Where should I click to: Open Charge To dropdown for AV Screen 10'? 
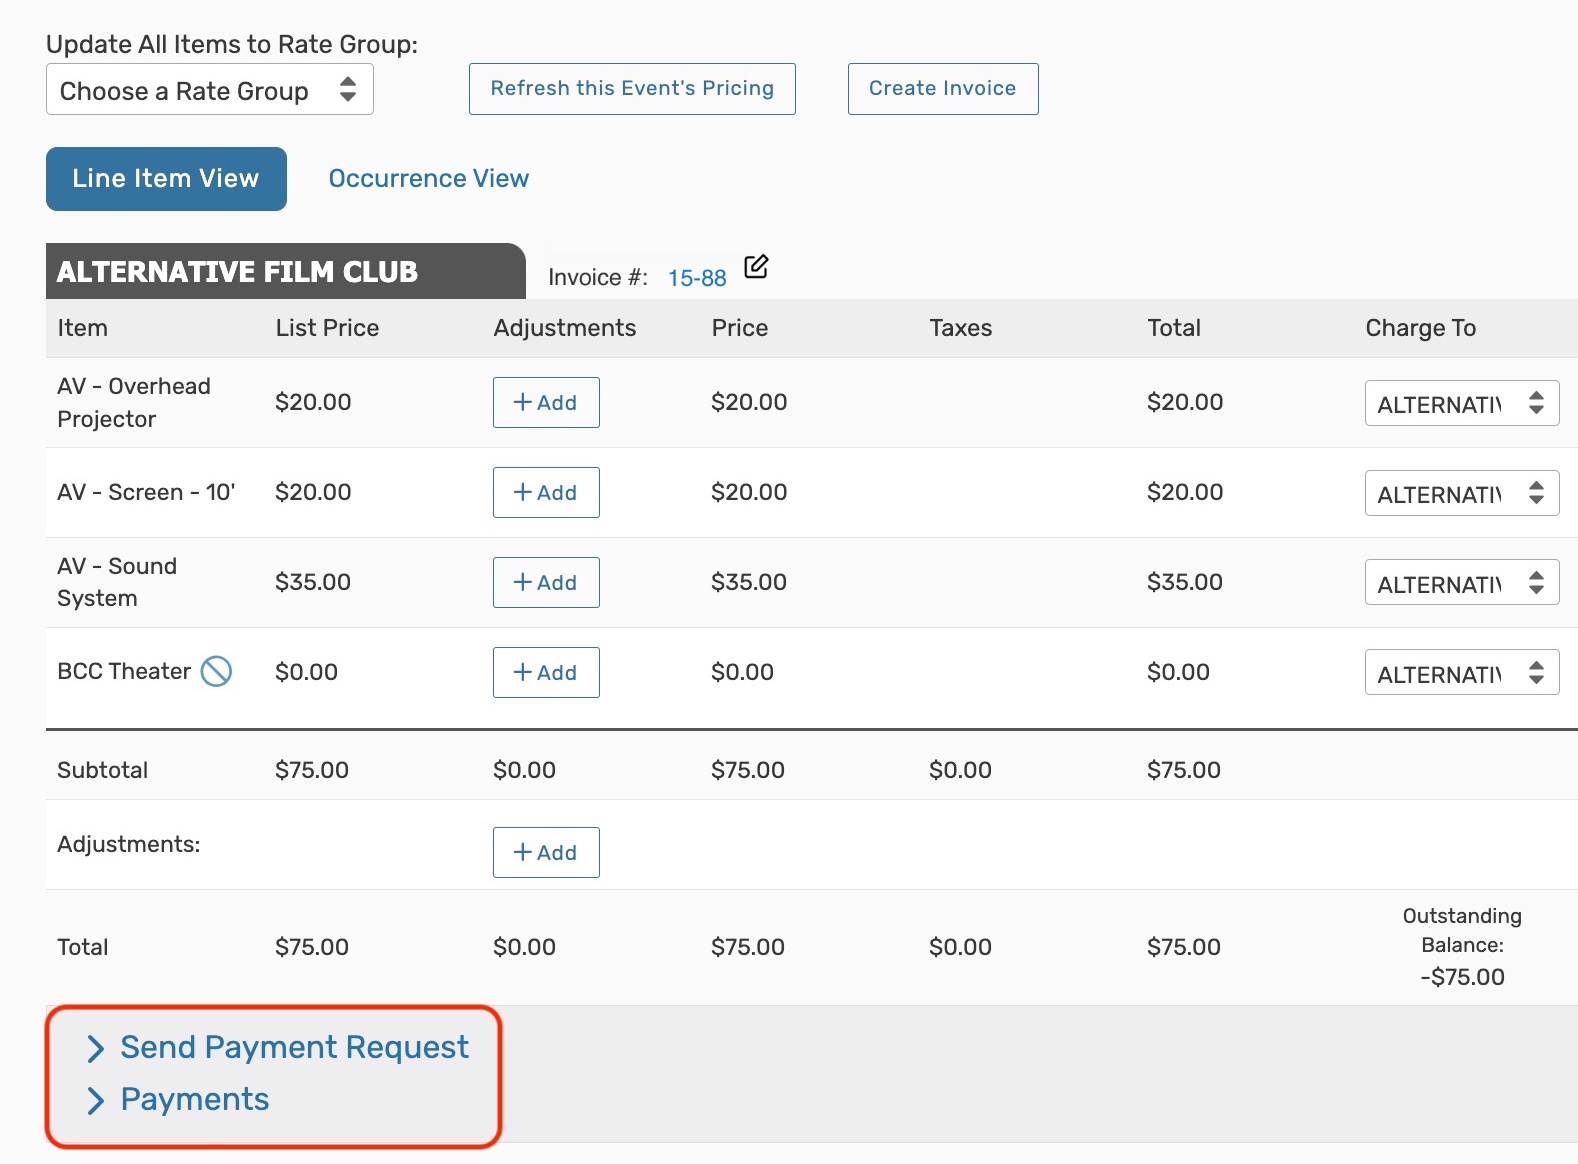point(1461,493)
